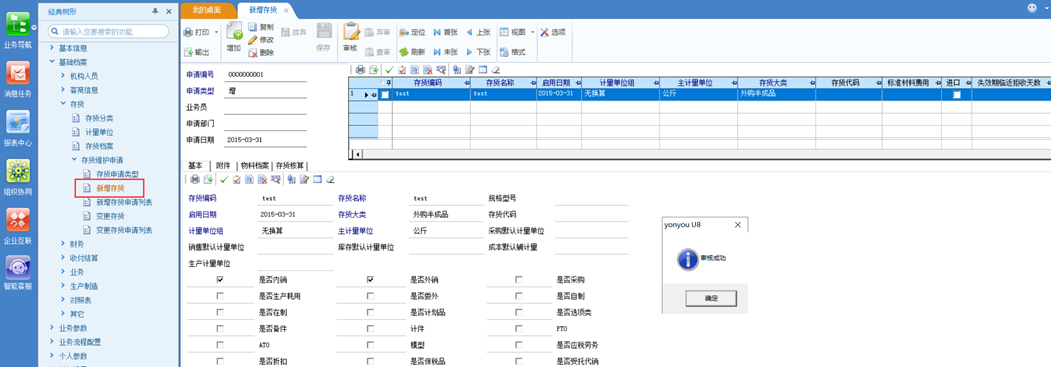The height and width of the screenshot is (367, 1051).
Task: Click the large 审核 clipboard icon
Action: (351, 31)
